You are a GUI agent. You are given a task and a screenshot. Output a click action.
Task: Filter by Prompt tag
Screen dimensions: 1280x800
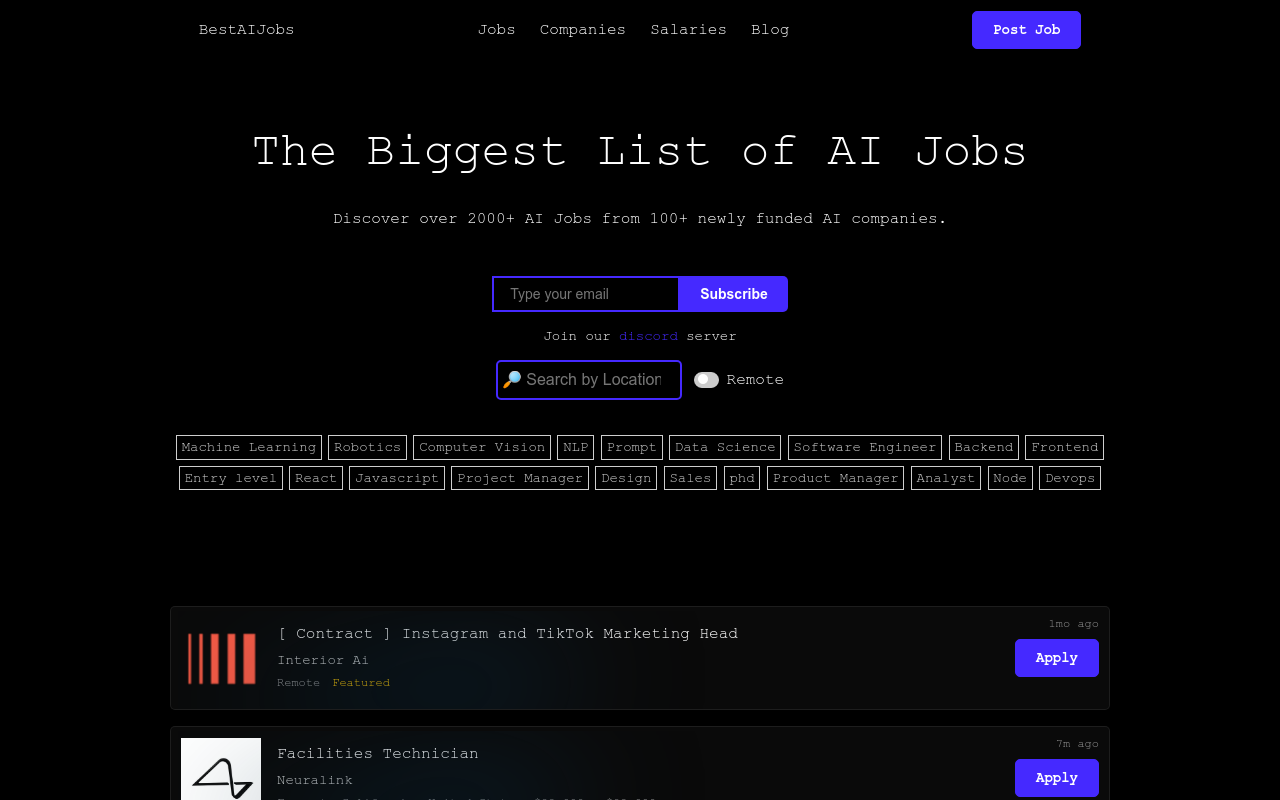632,447
